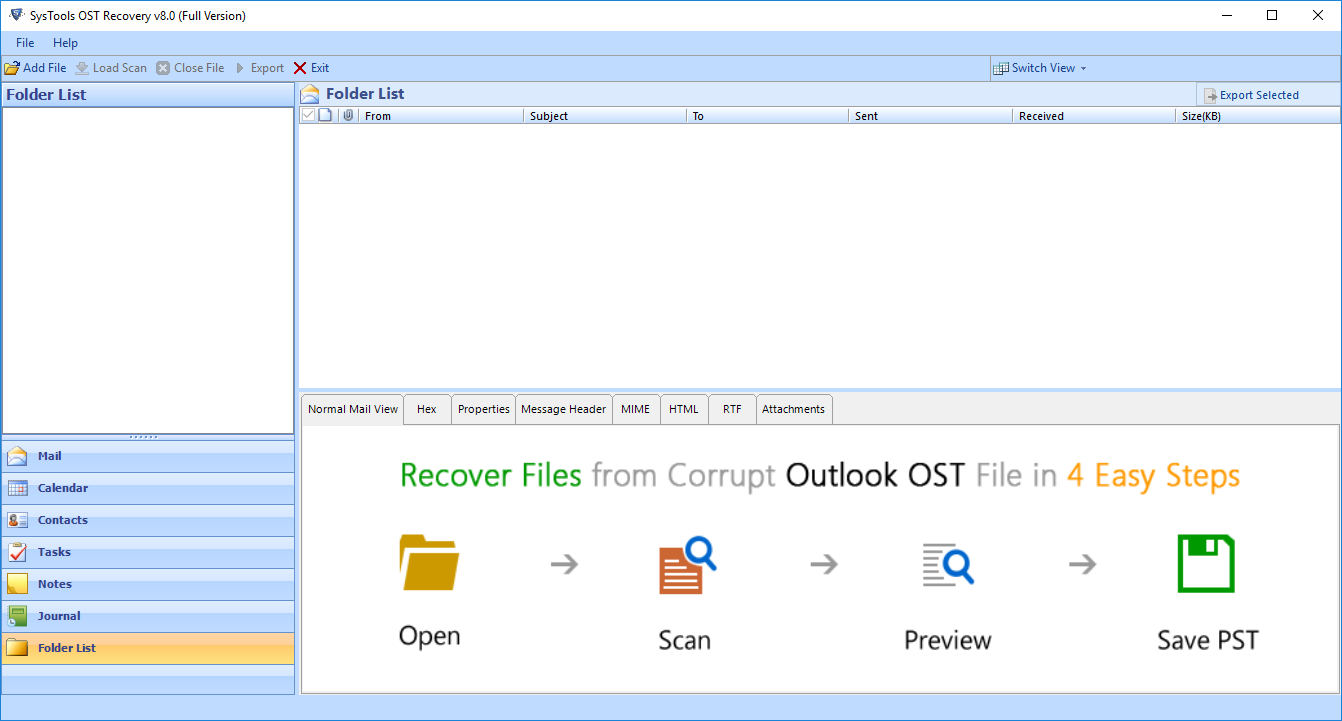Click the red Exit X icon
This screenshot has height=721, width=1342.
pyautogui.click(x=300, y=68)
